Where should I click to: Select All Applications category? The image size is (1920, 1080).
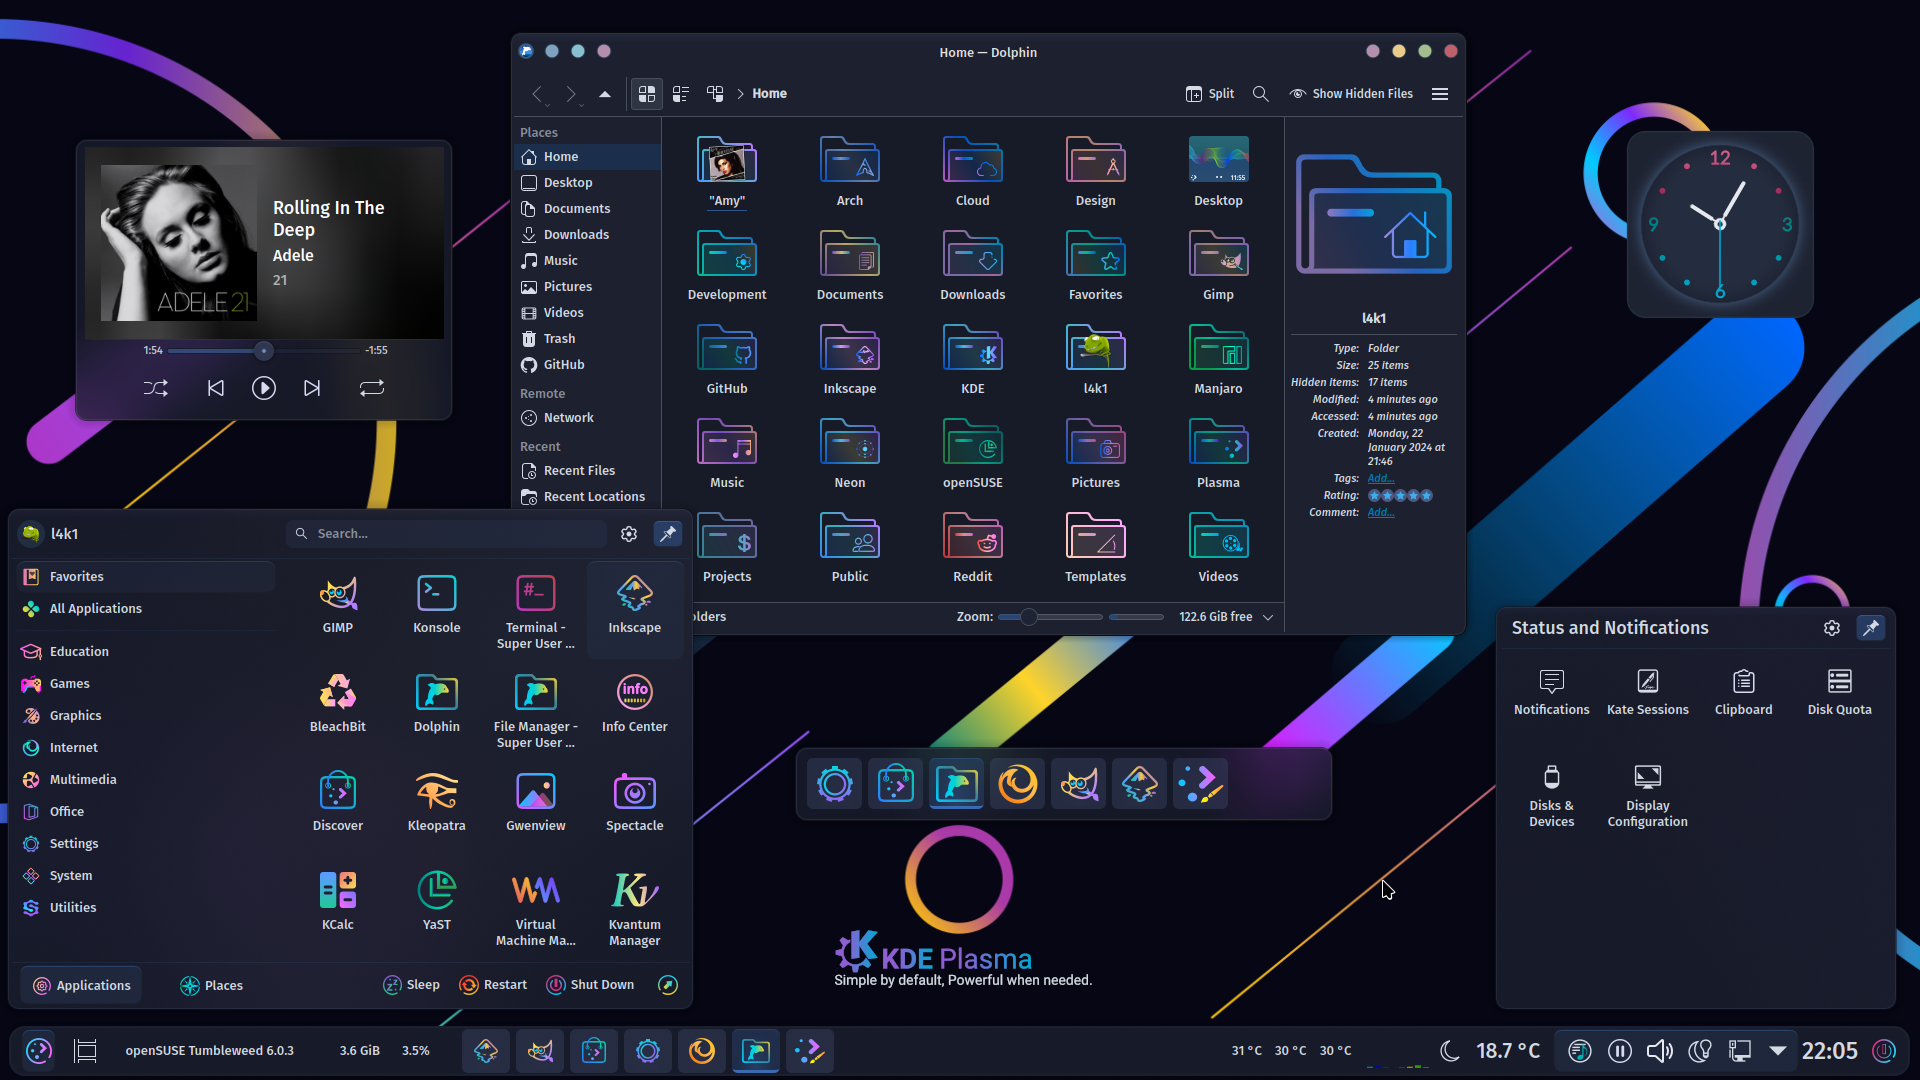(x=146, y=608)
